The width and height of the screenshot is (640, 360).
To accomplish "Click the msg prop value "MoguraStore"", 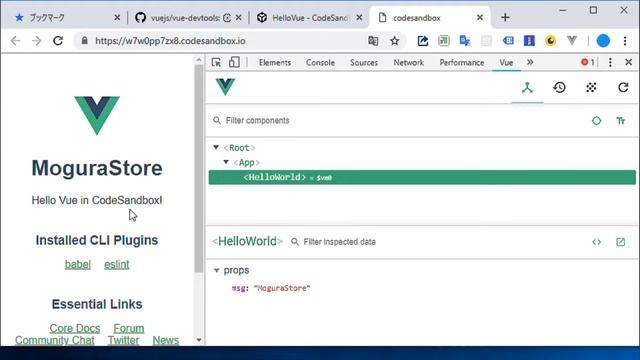I will pos(282,288).
